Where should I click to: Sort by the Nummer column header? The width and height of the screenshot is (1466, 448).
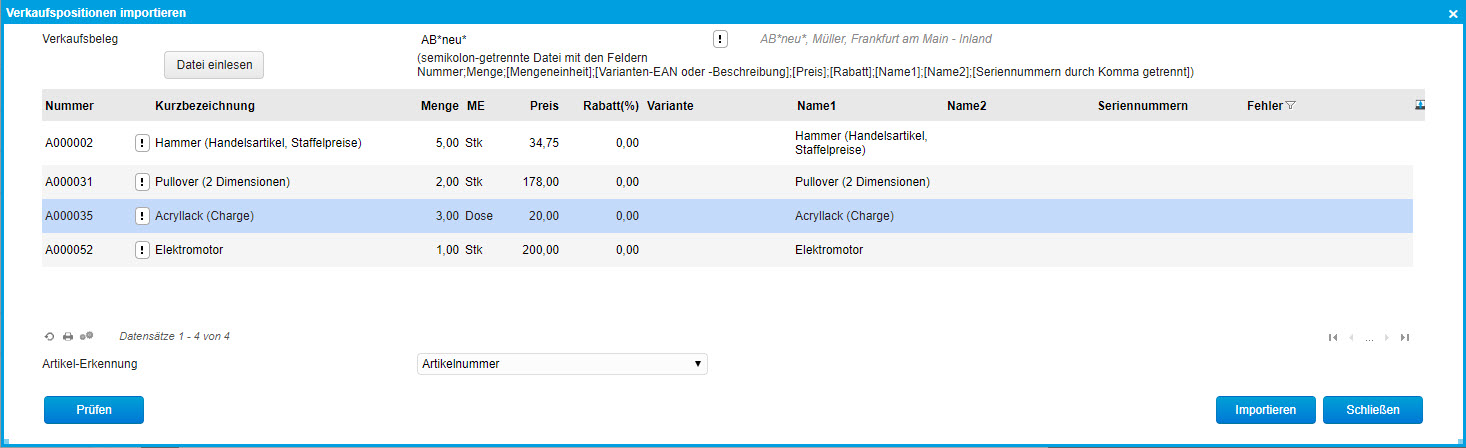pyautogui.click(x=70, y=106)
